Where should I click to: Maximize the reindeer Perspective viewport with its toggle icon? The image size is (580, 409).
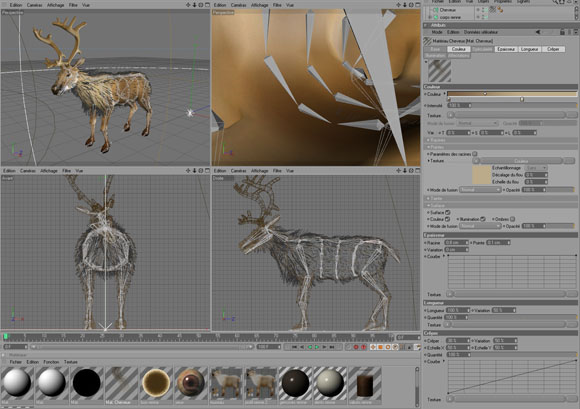tap(207, 5)
